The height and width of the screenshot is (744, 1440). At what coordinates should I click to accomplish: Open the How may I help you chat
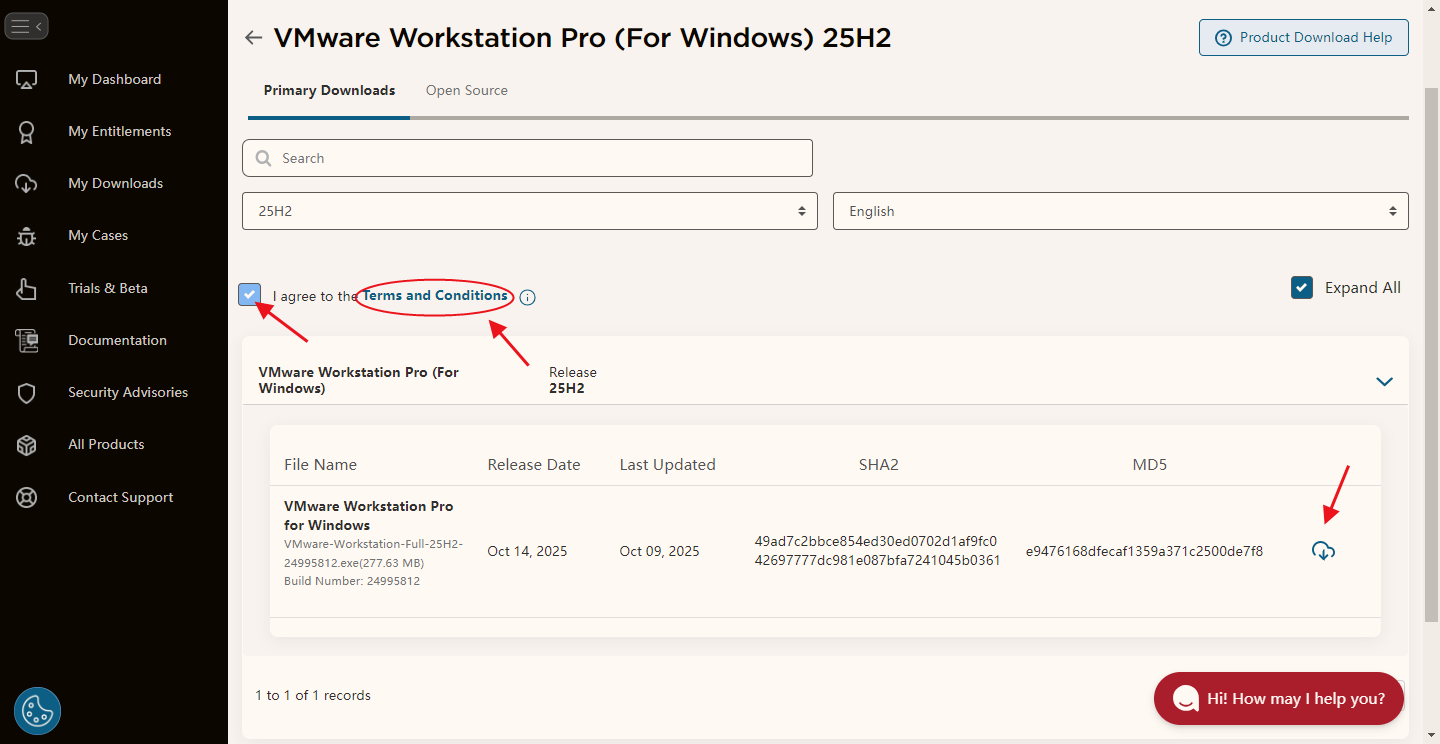click(x=1279, y=698)
